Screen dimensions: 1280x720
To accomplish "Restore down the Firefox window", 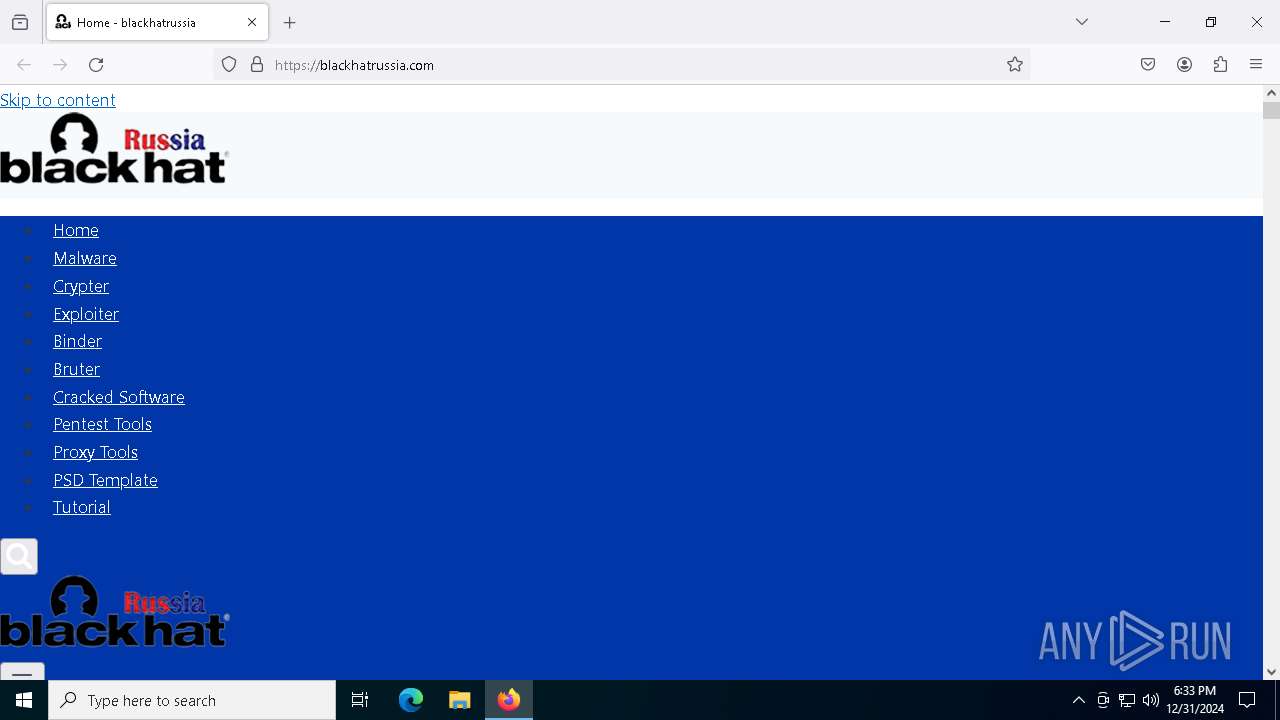I will point(1211,22).
